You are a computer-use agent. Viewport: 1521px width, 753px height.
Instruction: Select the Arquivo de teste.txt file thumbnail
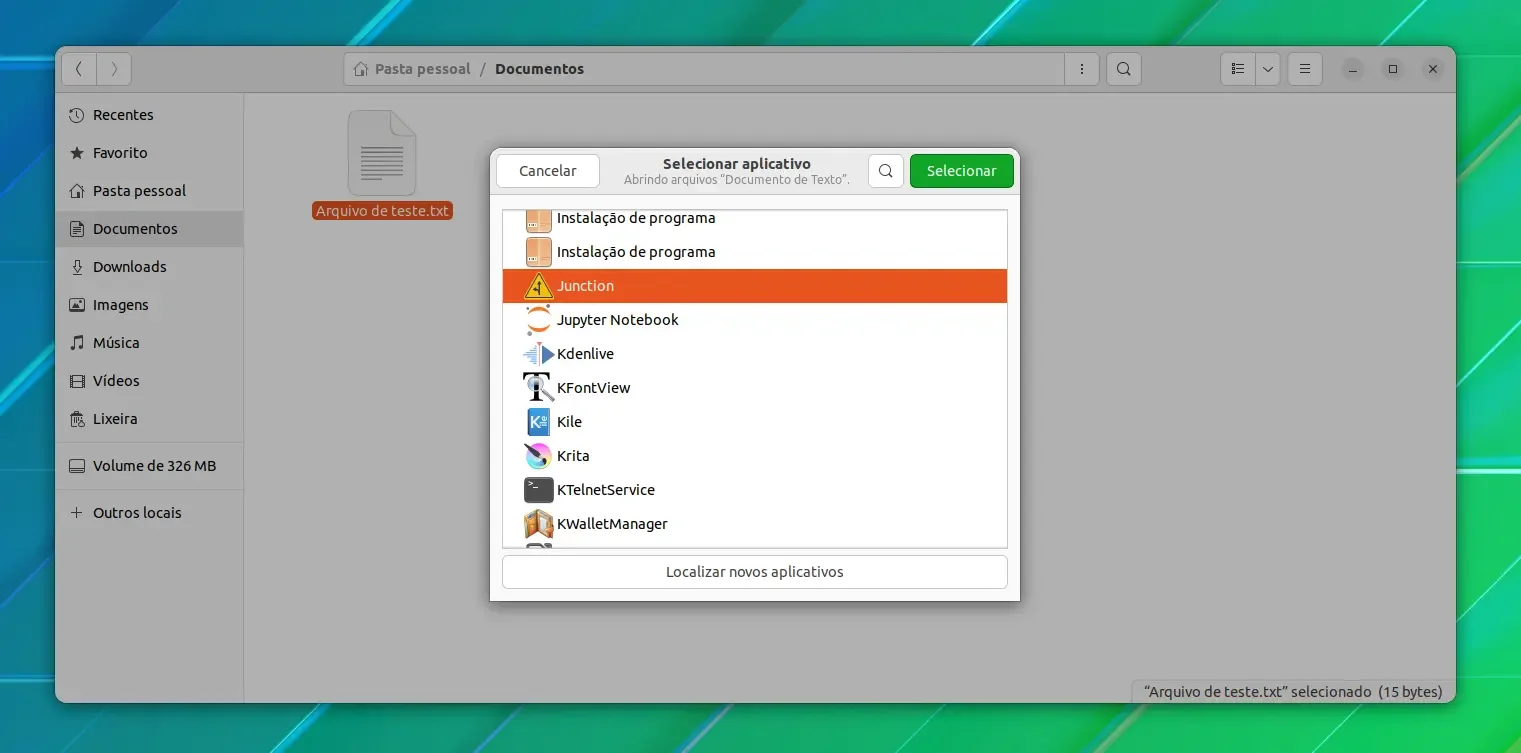[382, 153]
